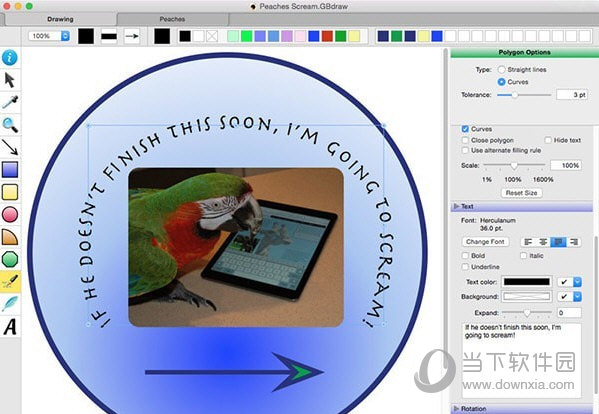Click the large black stroke color well
The width and height of the screenshot is (599, 414).
[86, 36]
